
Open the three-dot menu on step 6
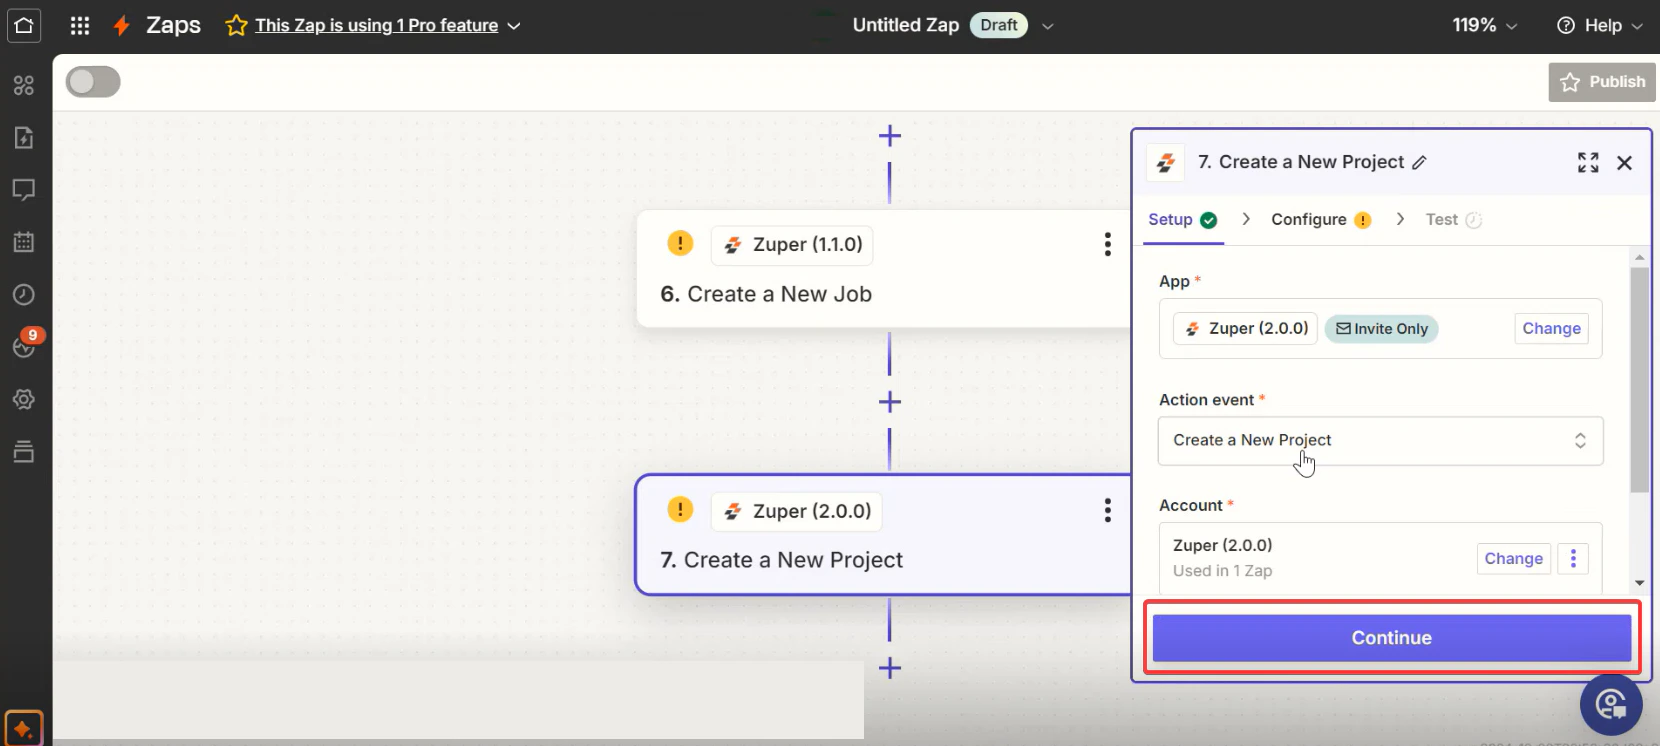coord(1107,244)
